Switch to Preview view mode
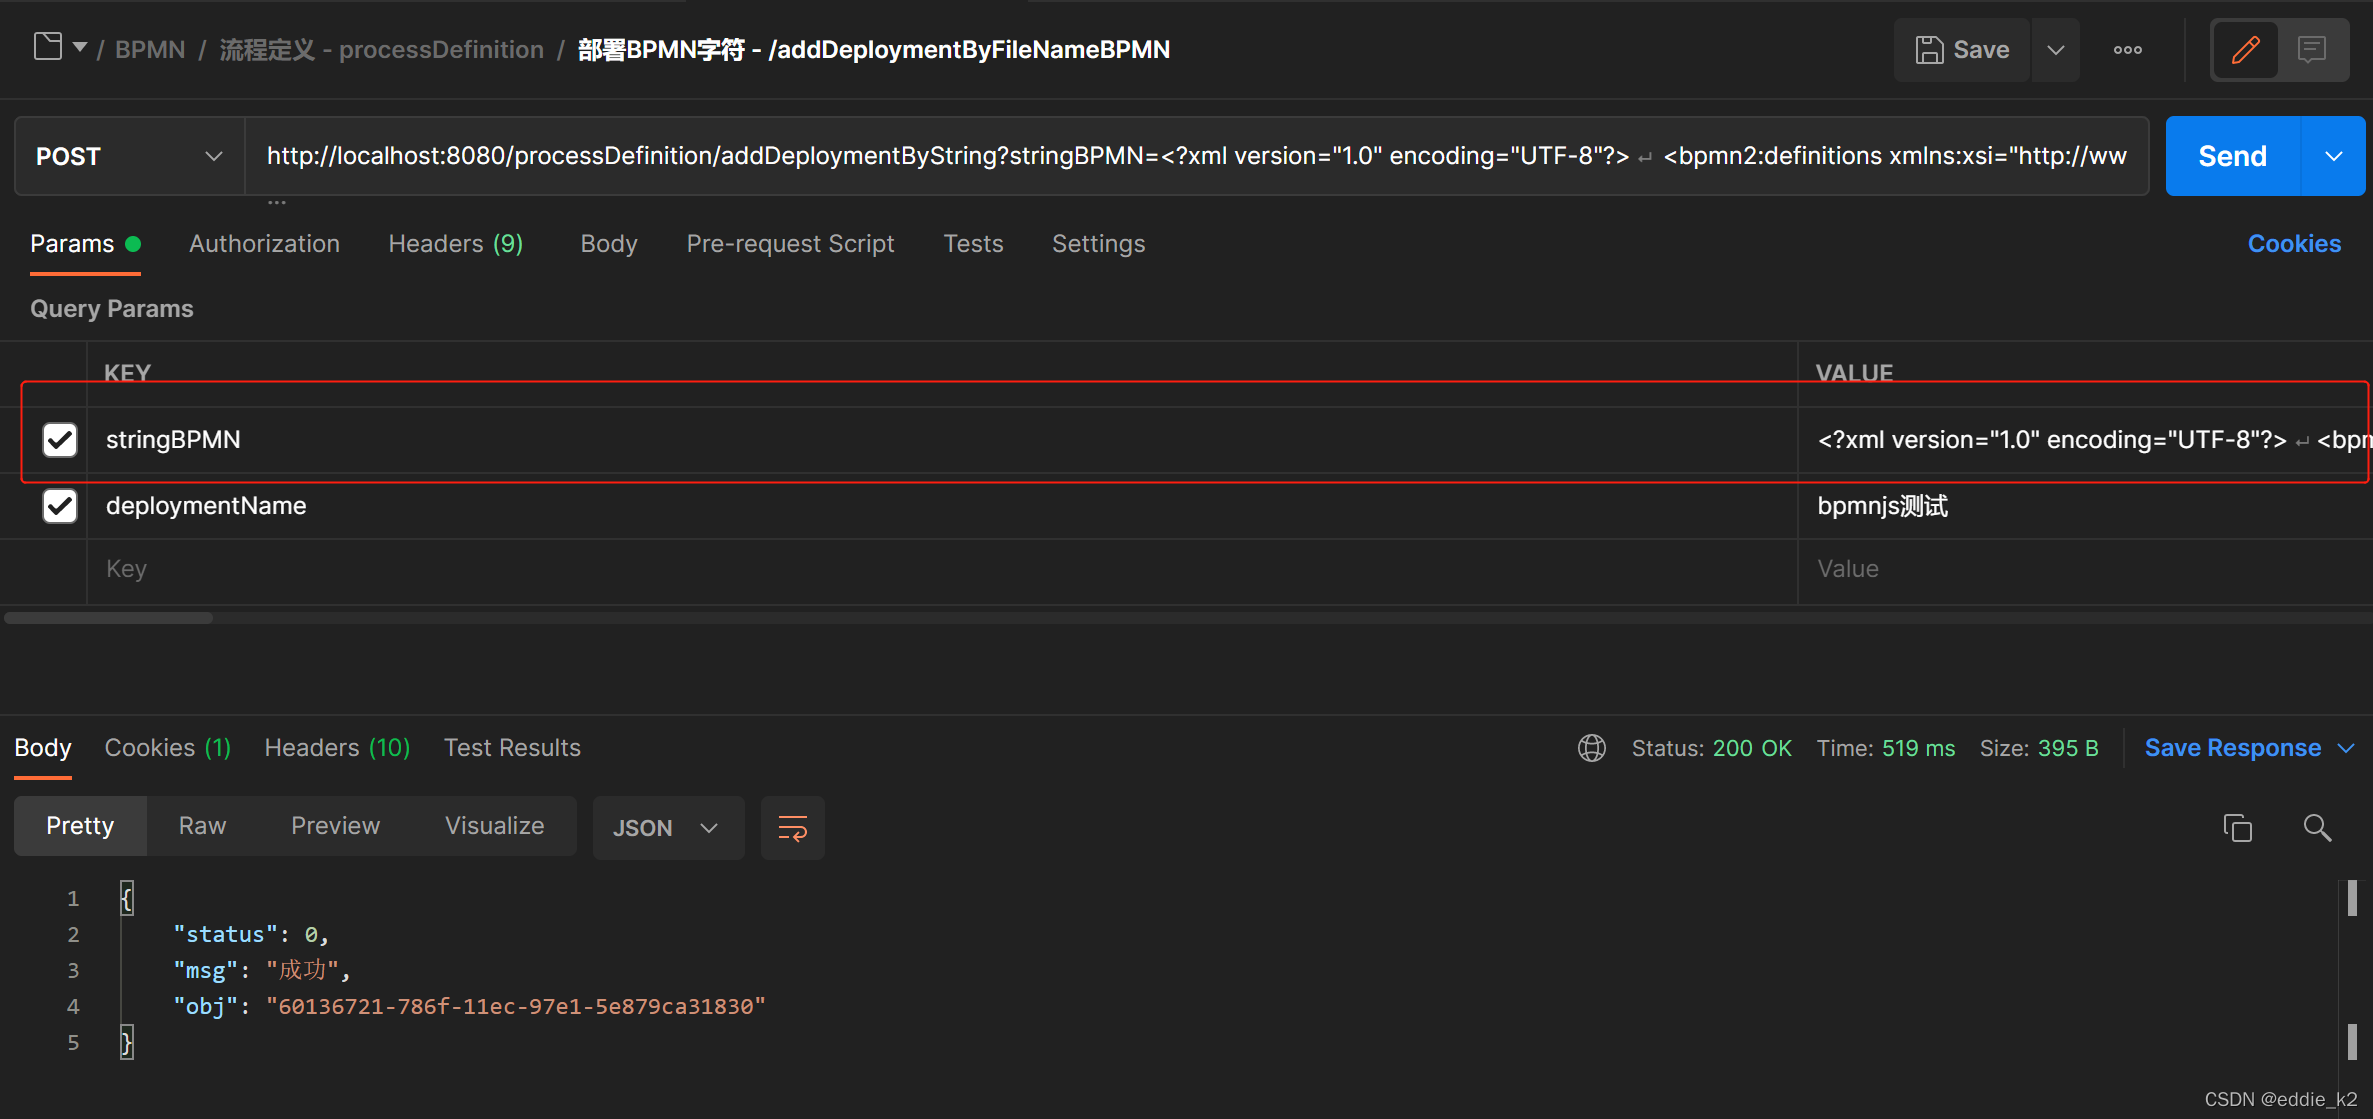This screenshot has height=1119, width=2373. (x=335, y=826)
